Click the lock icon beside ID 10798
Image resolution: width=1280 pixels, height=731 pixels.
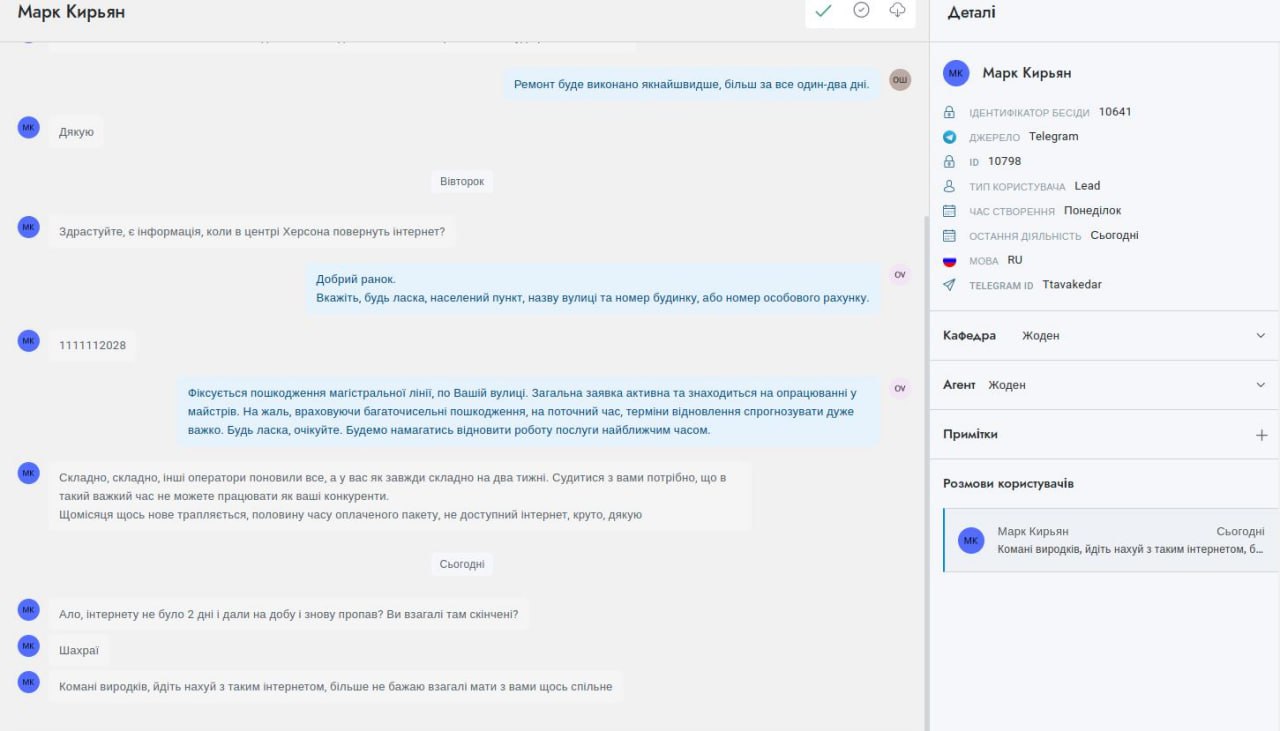(x=950, y=161)
